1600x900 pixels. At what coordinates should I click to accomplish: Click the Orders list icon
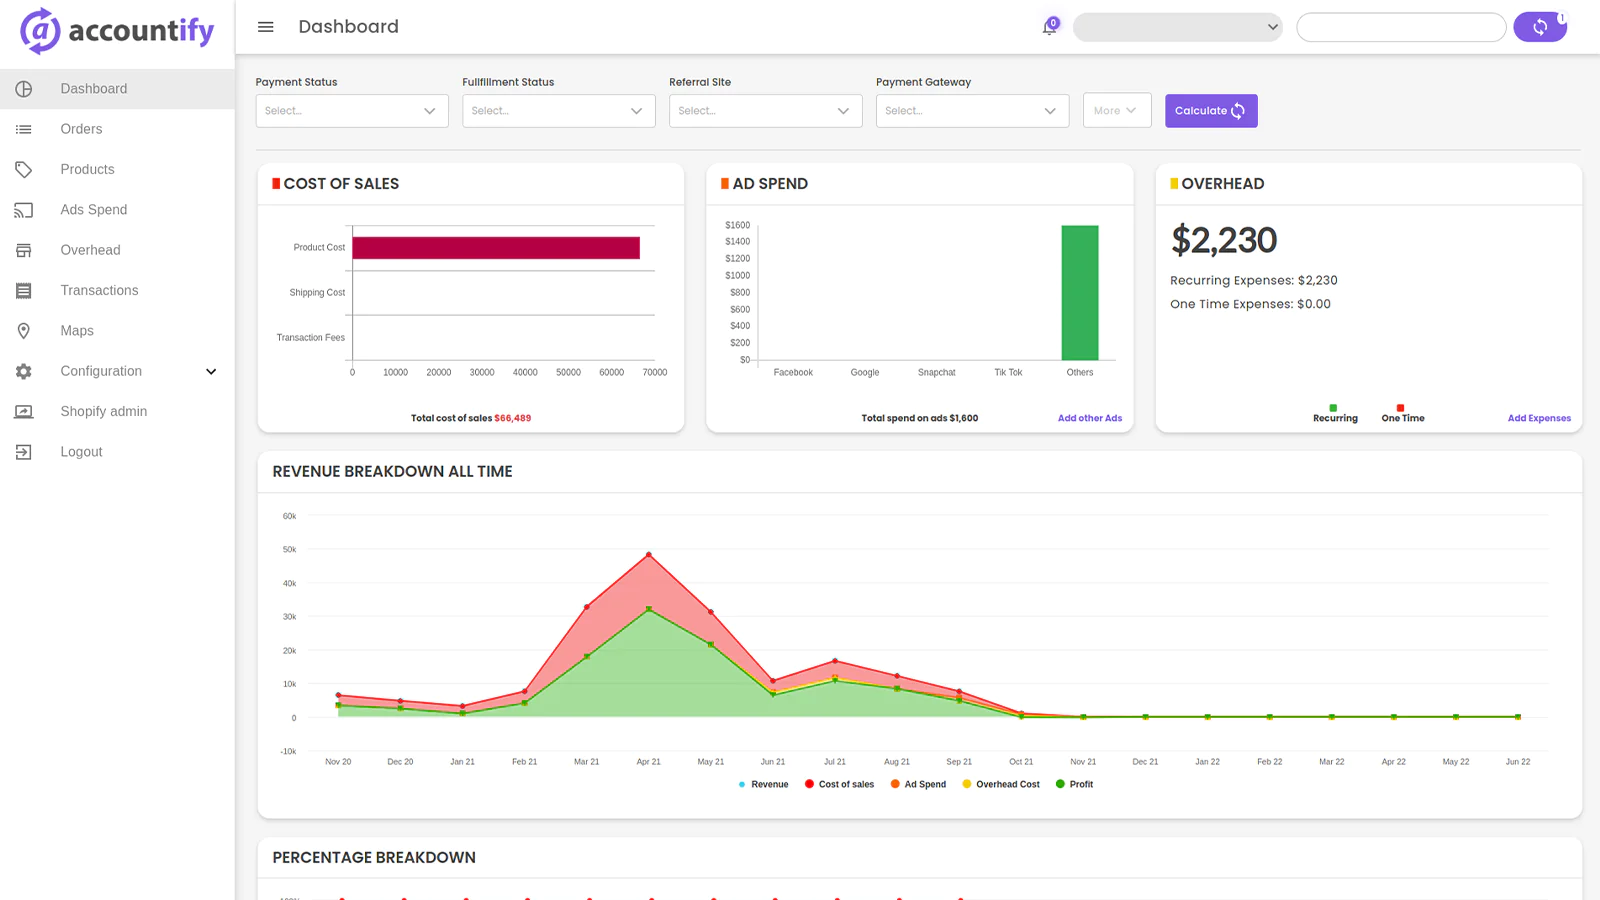[24, 129]
